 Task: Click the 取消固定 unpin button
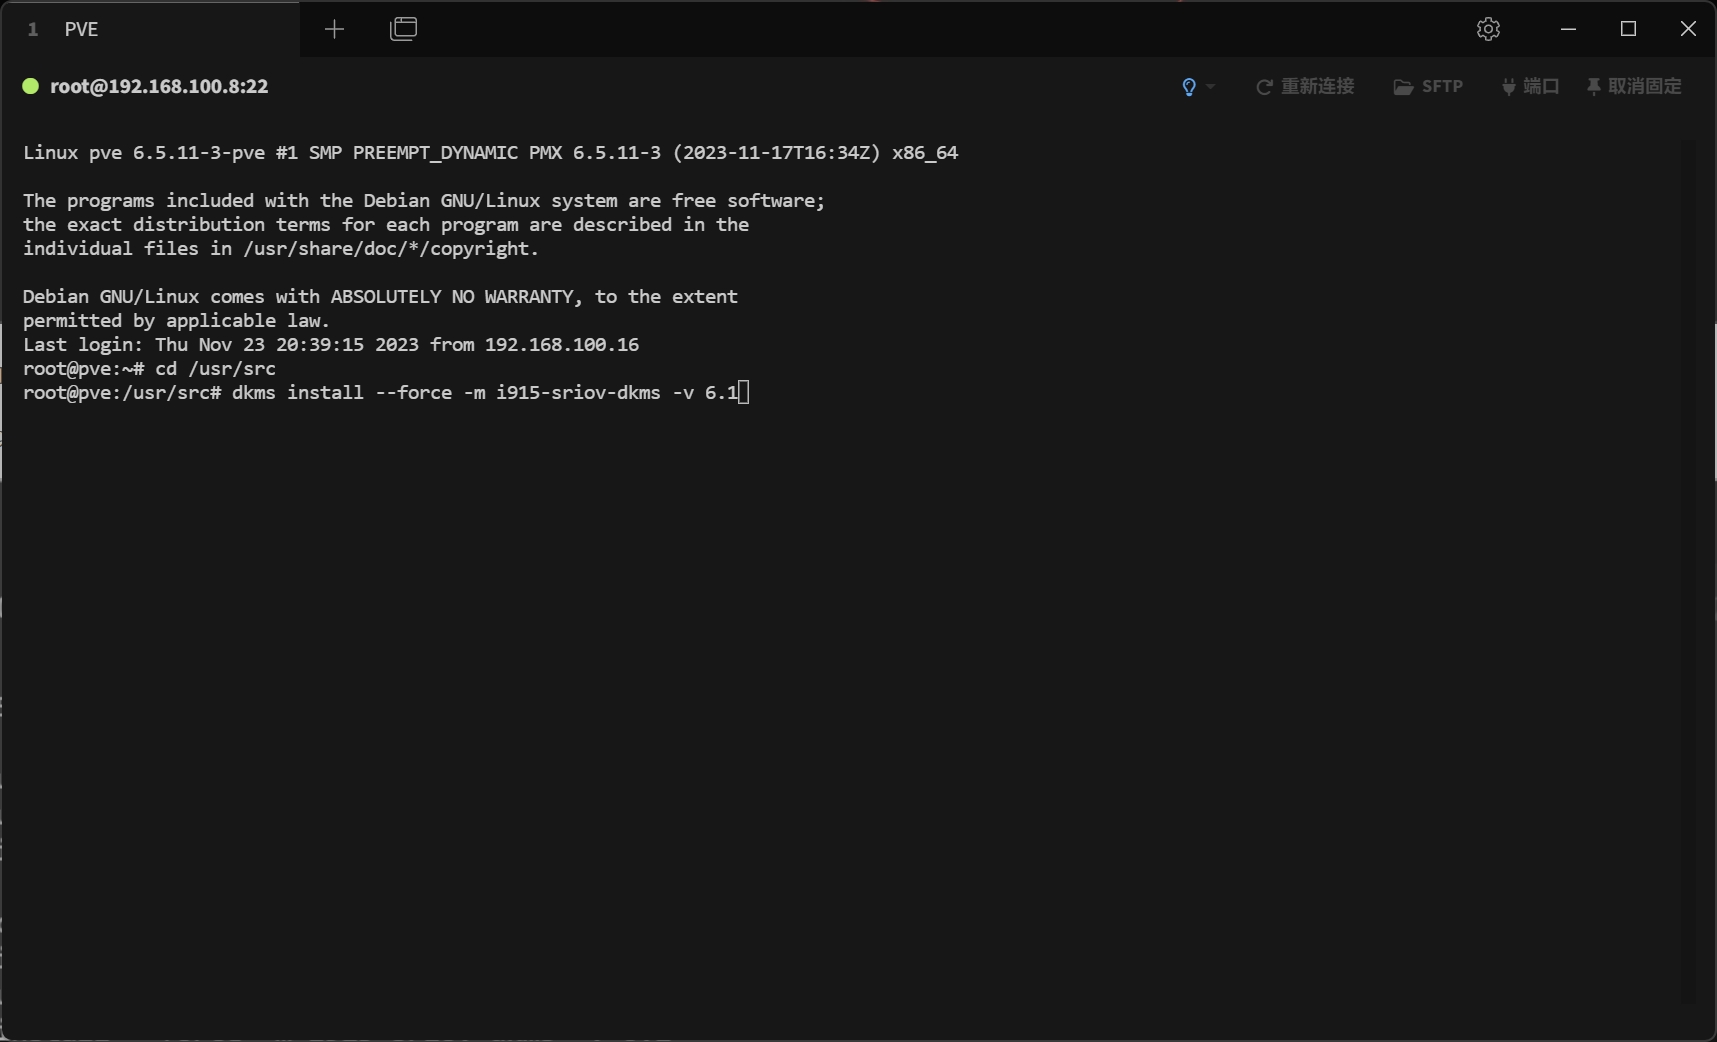pyautogui.click(x=1634, y=87)
